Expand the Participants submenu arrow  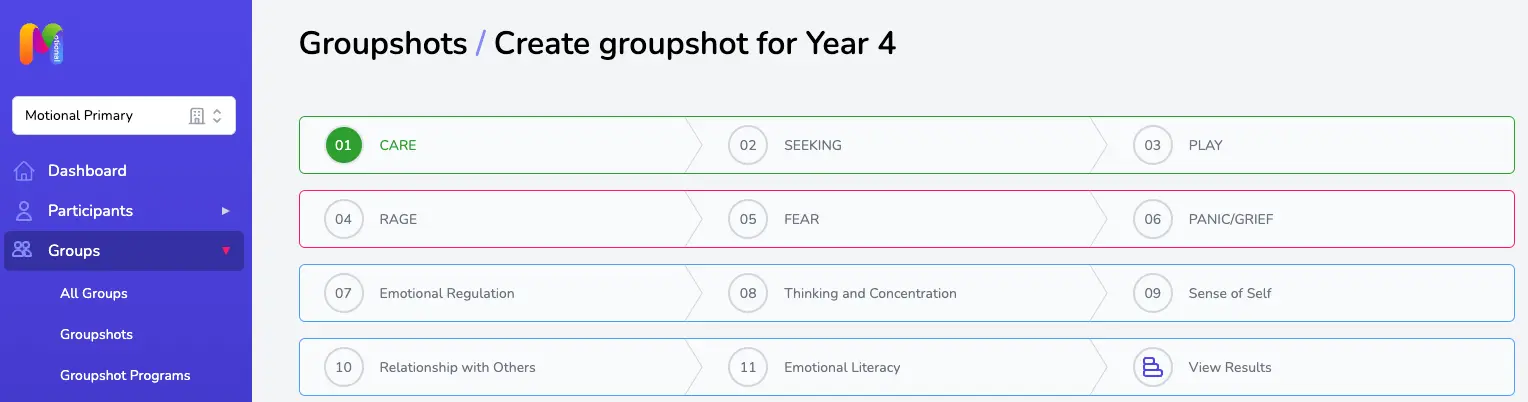225,211
